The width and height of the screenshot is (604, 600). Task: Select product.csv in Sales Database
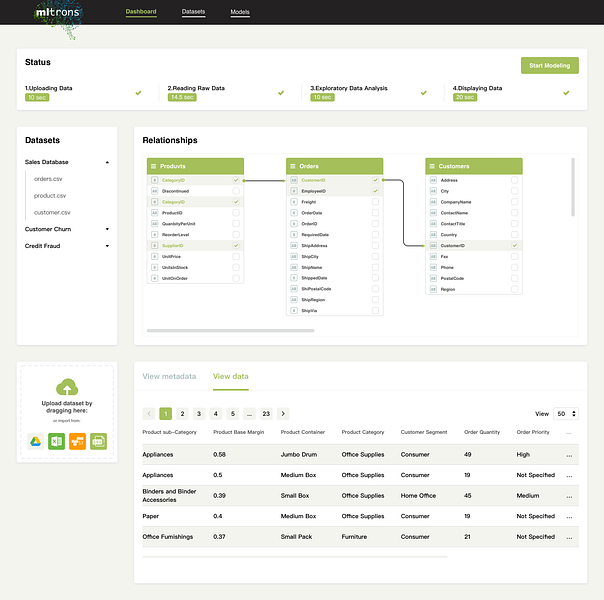point(50,196)
